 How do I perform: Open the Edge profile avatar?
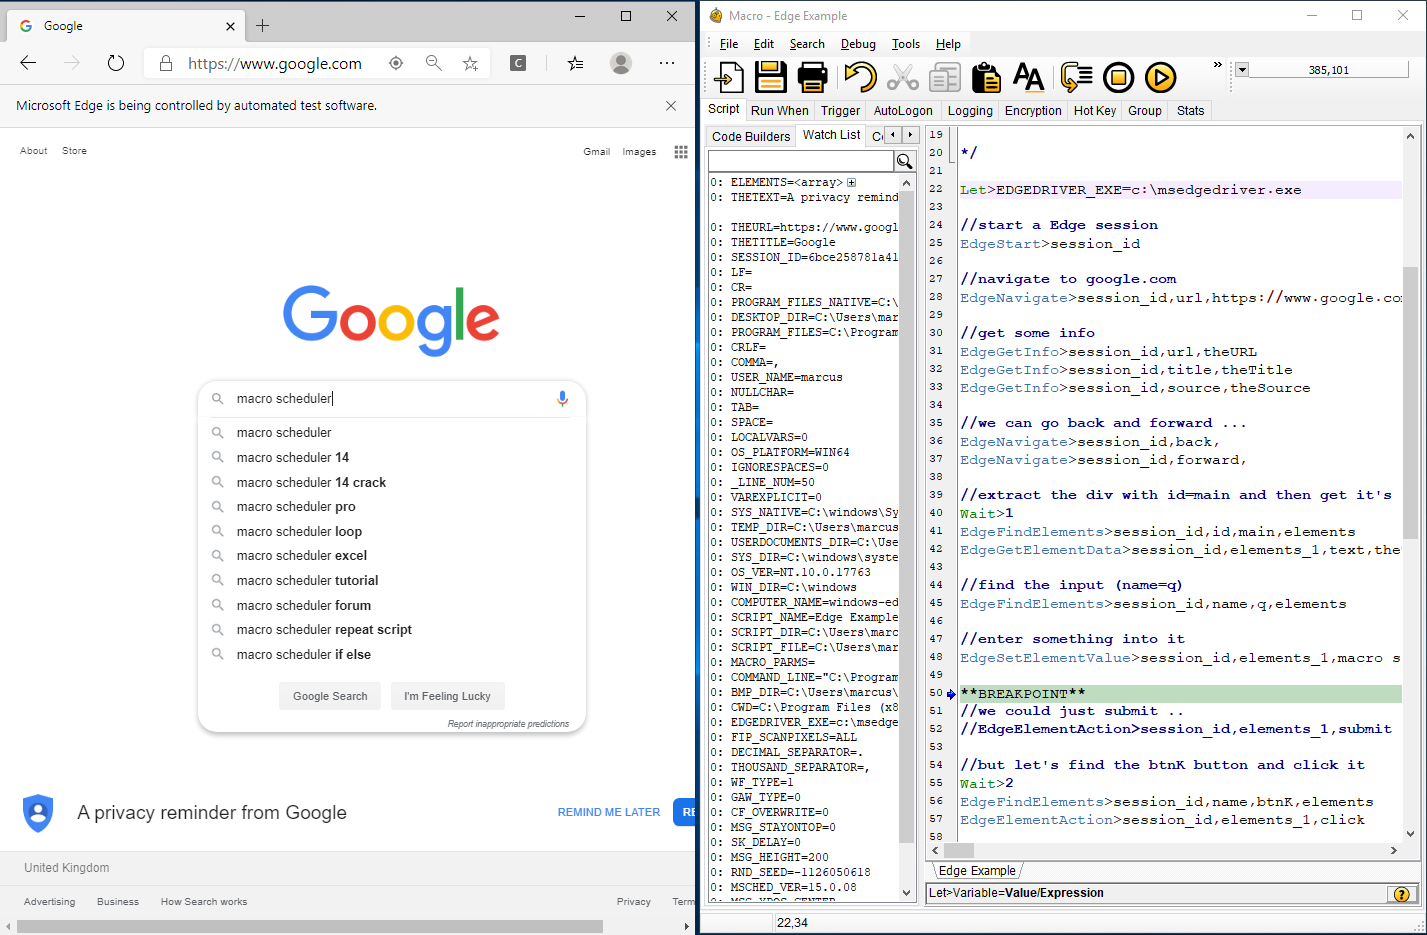coord(621,63)
